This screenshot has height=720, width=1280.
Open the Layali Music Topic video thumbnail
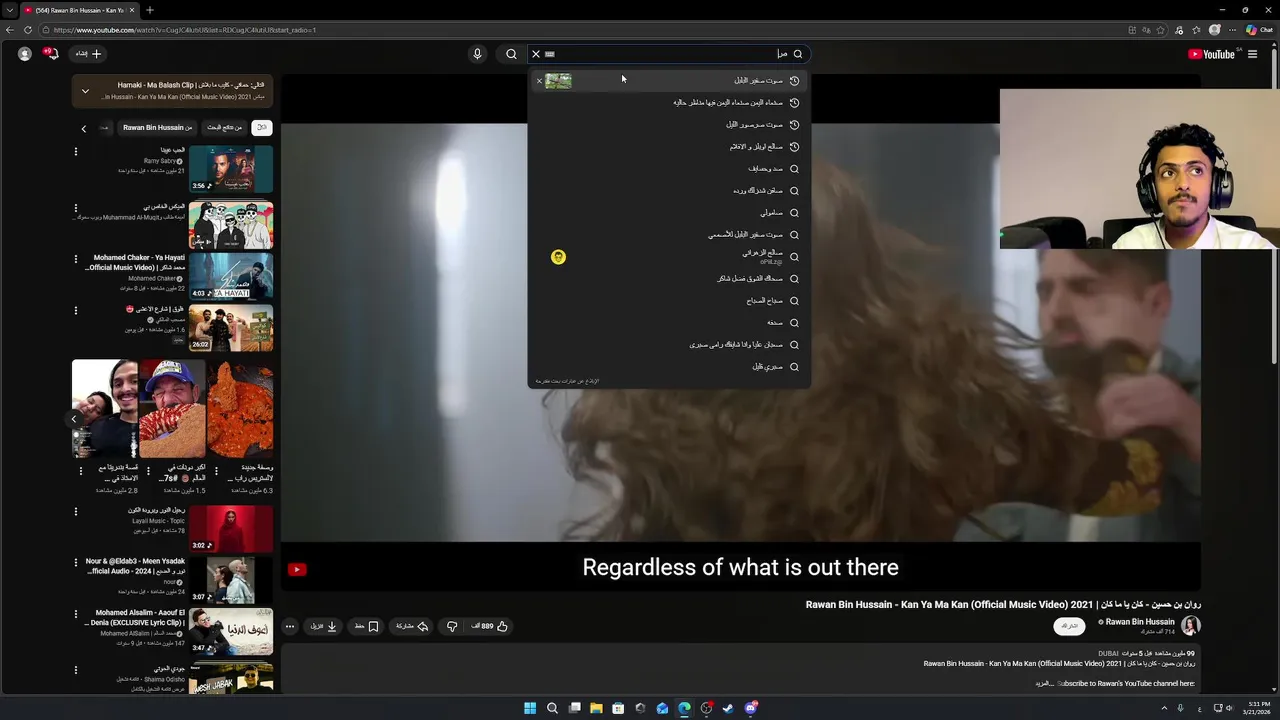(x=231, y=529)
